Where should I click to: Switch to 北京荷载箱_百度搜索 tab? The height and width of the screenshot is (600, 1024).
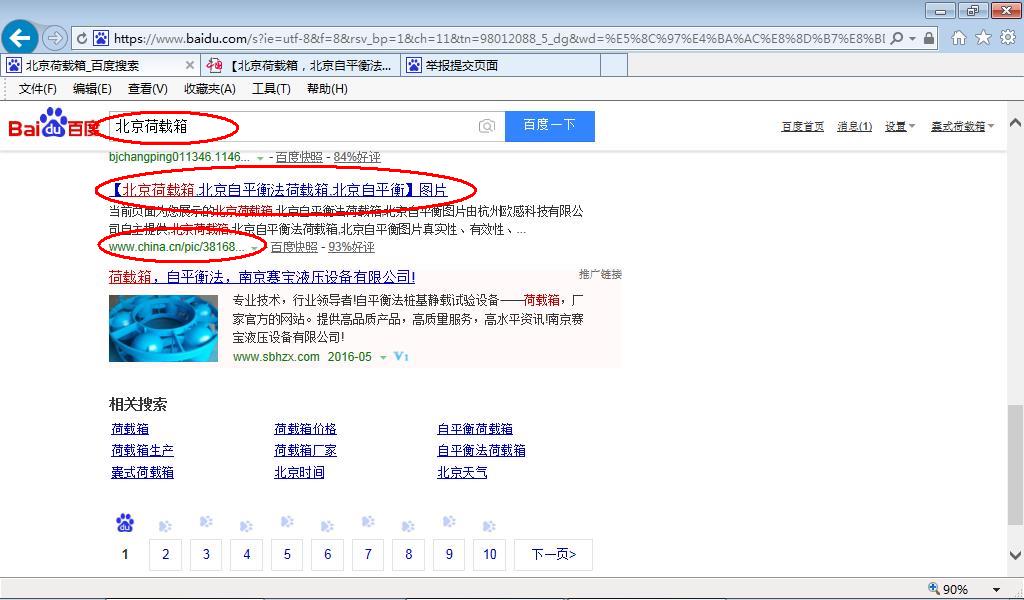(x=98, y=65)
